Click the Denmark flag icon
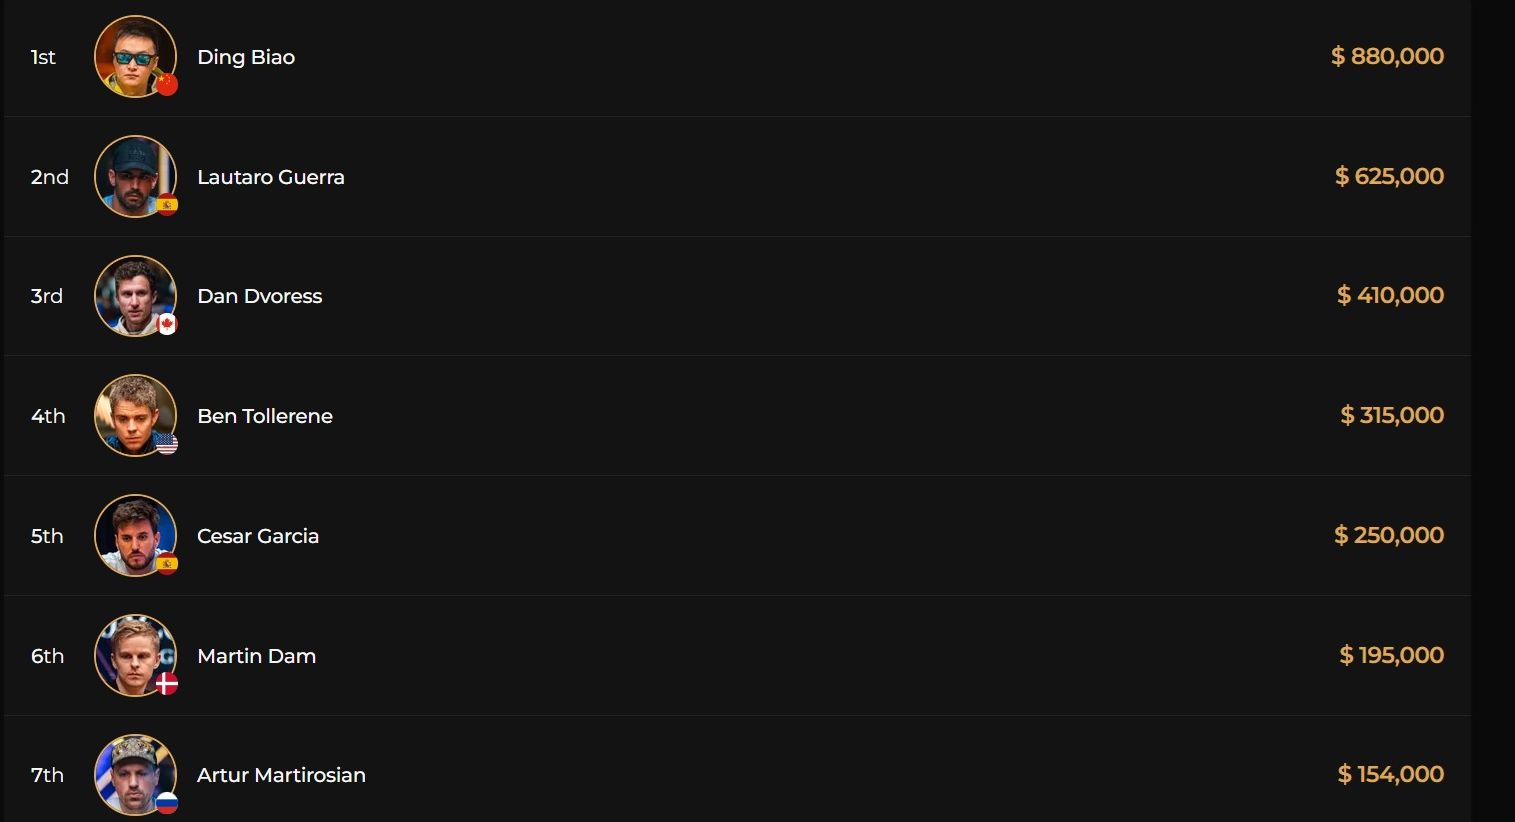The width and height of the screenshot is (1515, 822). pos(167,684)
